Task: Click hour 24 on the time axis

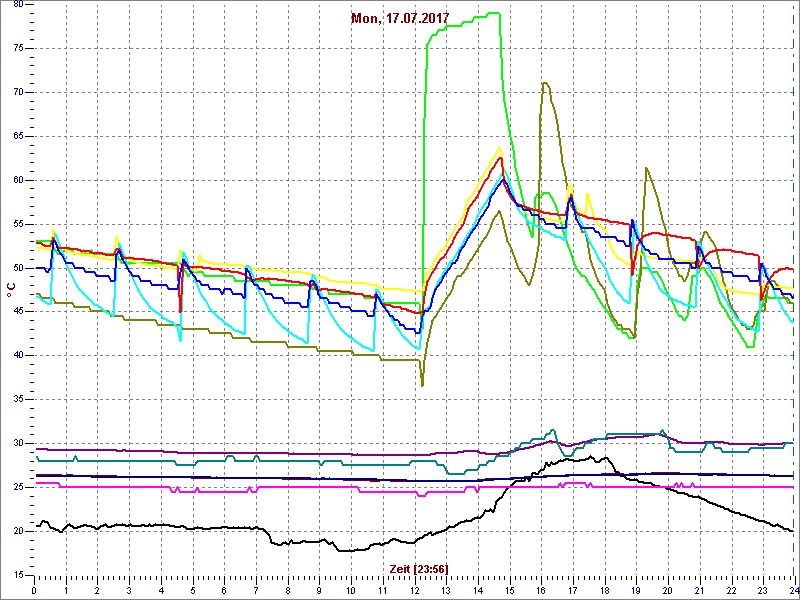Action: pos(792,589)
